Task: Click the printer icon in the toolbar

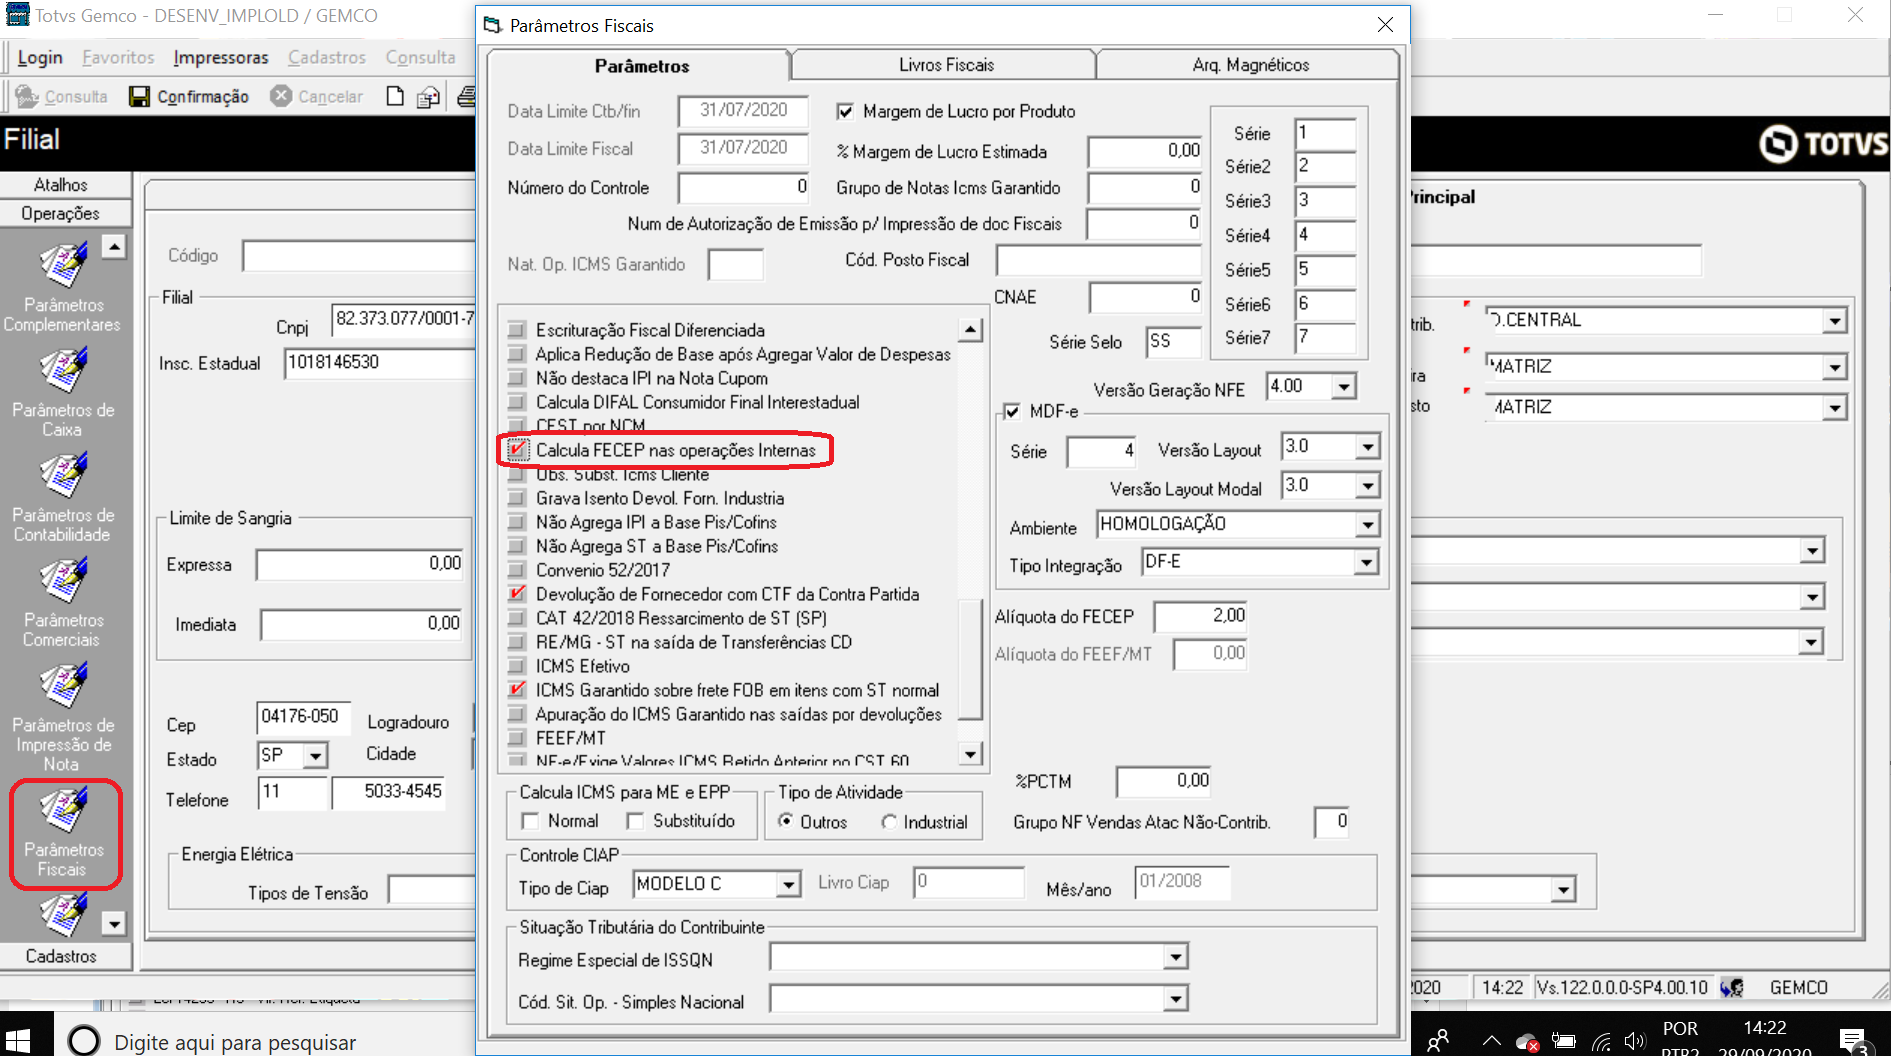Action: point(466,96)
